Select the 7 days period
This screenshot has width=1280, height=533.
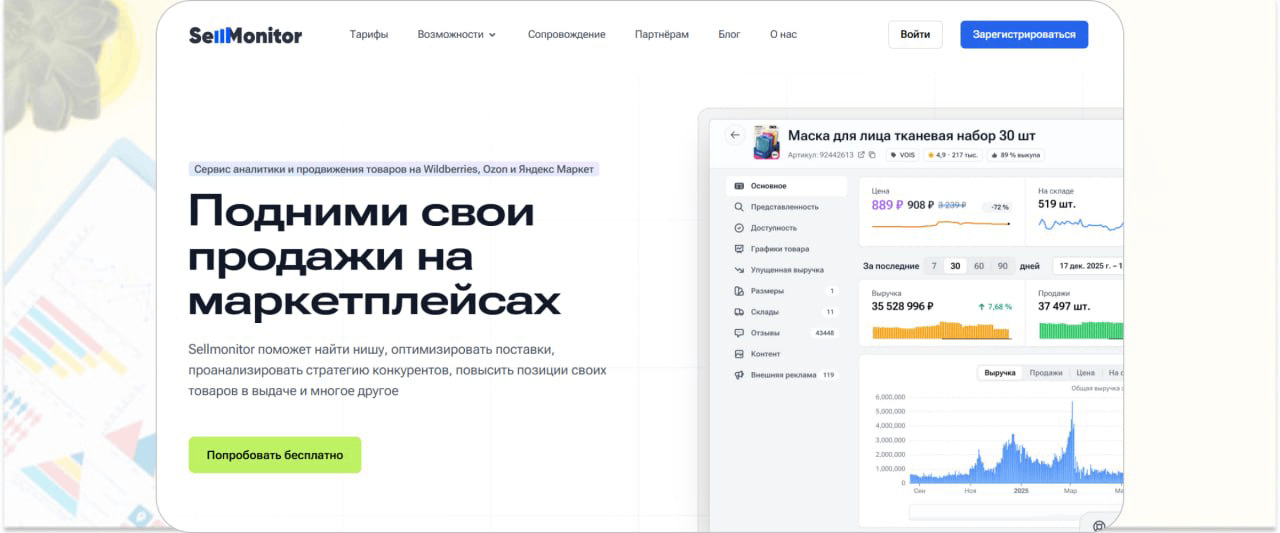(x=933, y=266)
